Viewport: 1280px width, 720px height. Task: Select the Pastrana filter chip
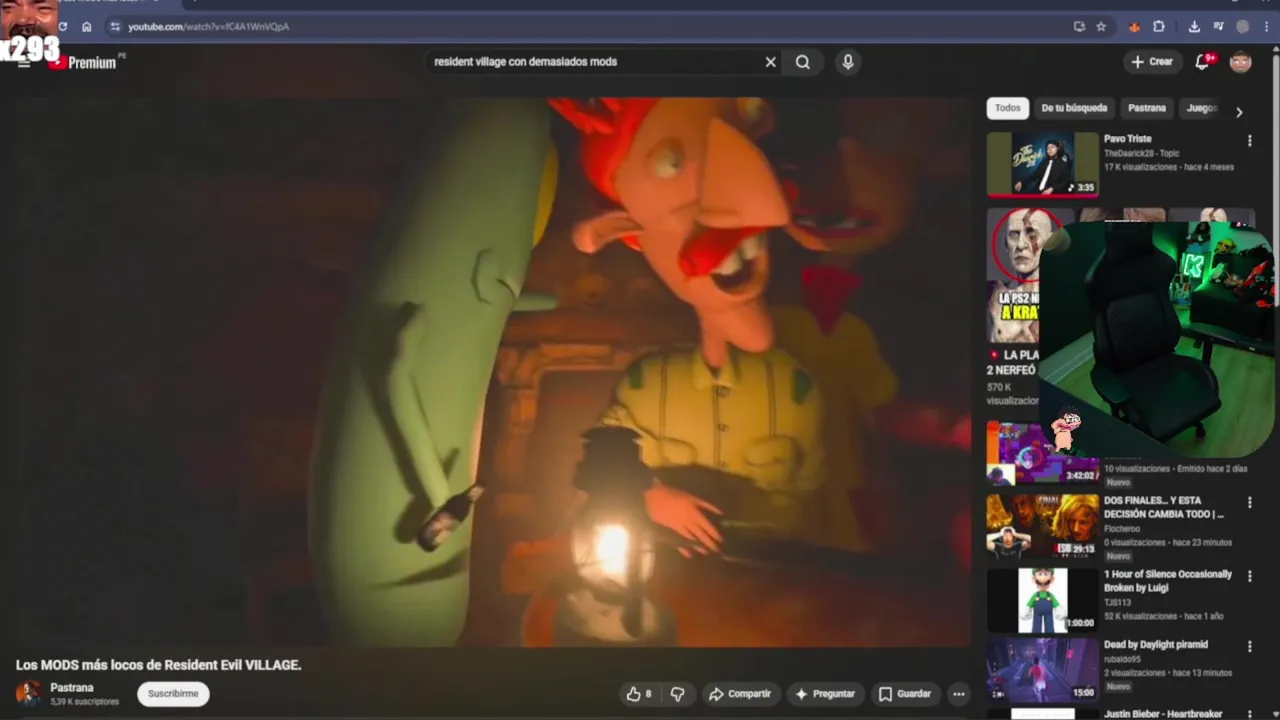tap(1147, 108)
